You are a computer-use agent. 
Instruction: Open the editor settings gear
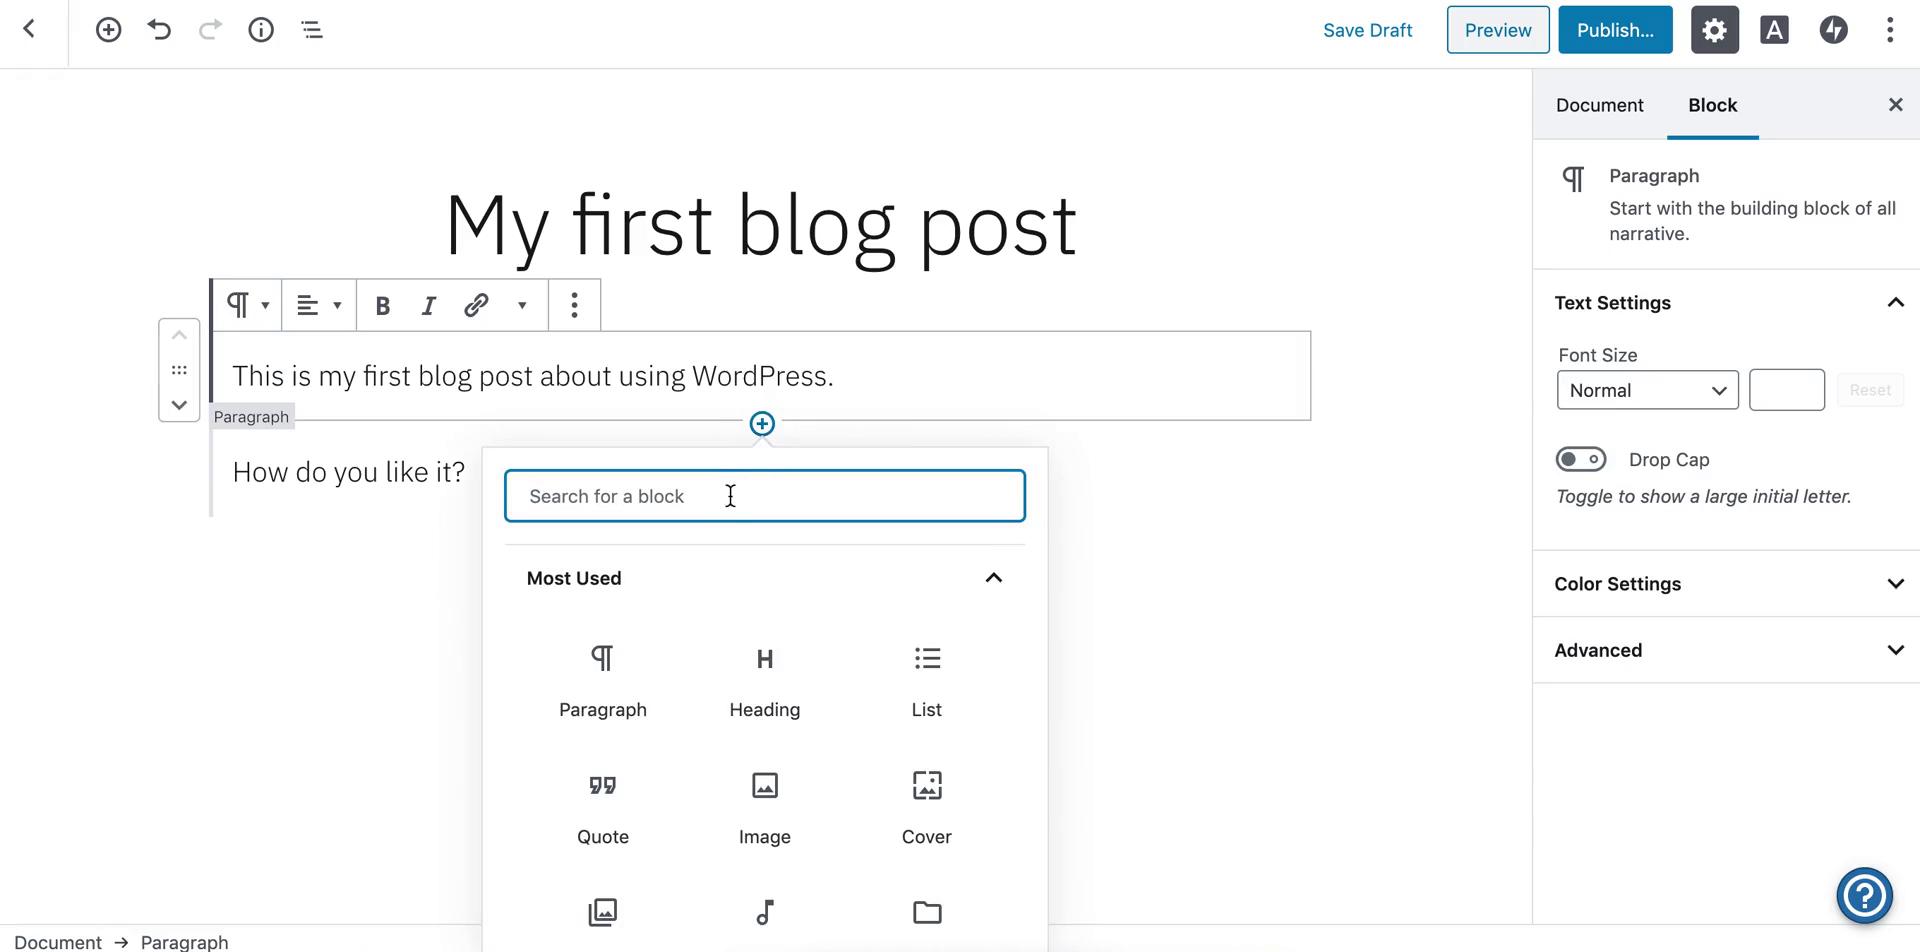pyautogui.click(x=1714, y=29)
